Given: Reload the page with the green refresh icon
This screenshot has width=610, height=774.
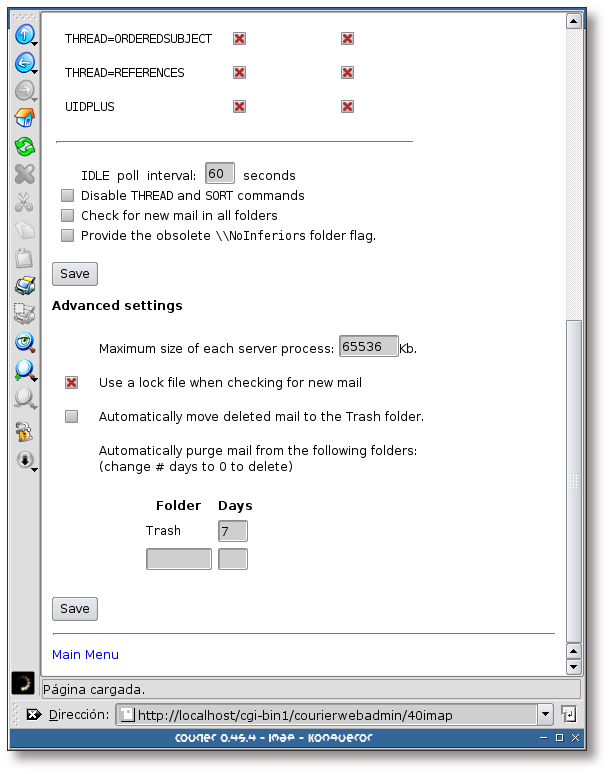Looking at the screenshot, I should (24, 147).
